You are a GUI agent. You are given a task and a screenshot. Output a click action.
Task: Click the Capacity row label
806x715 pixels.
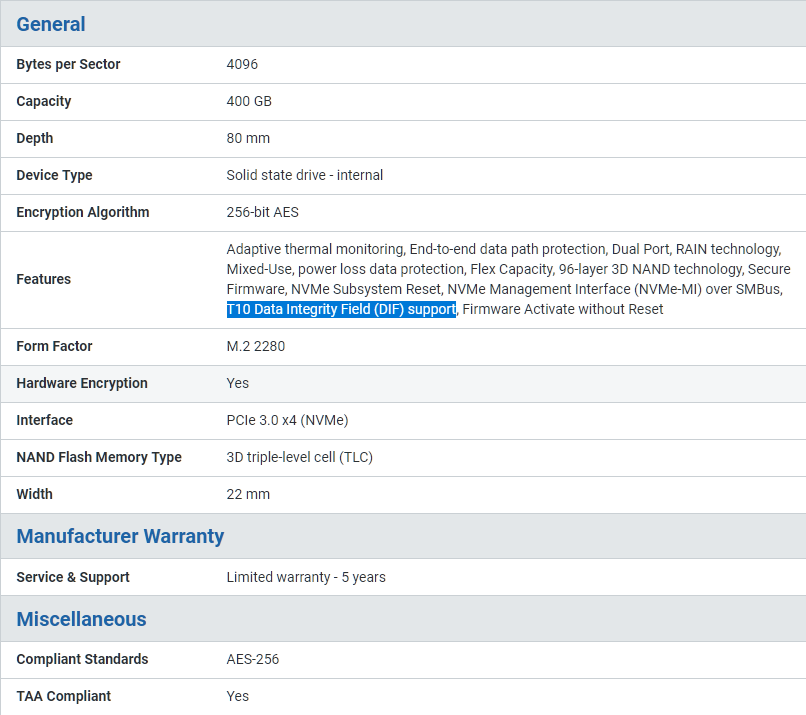tap(43, 101)
